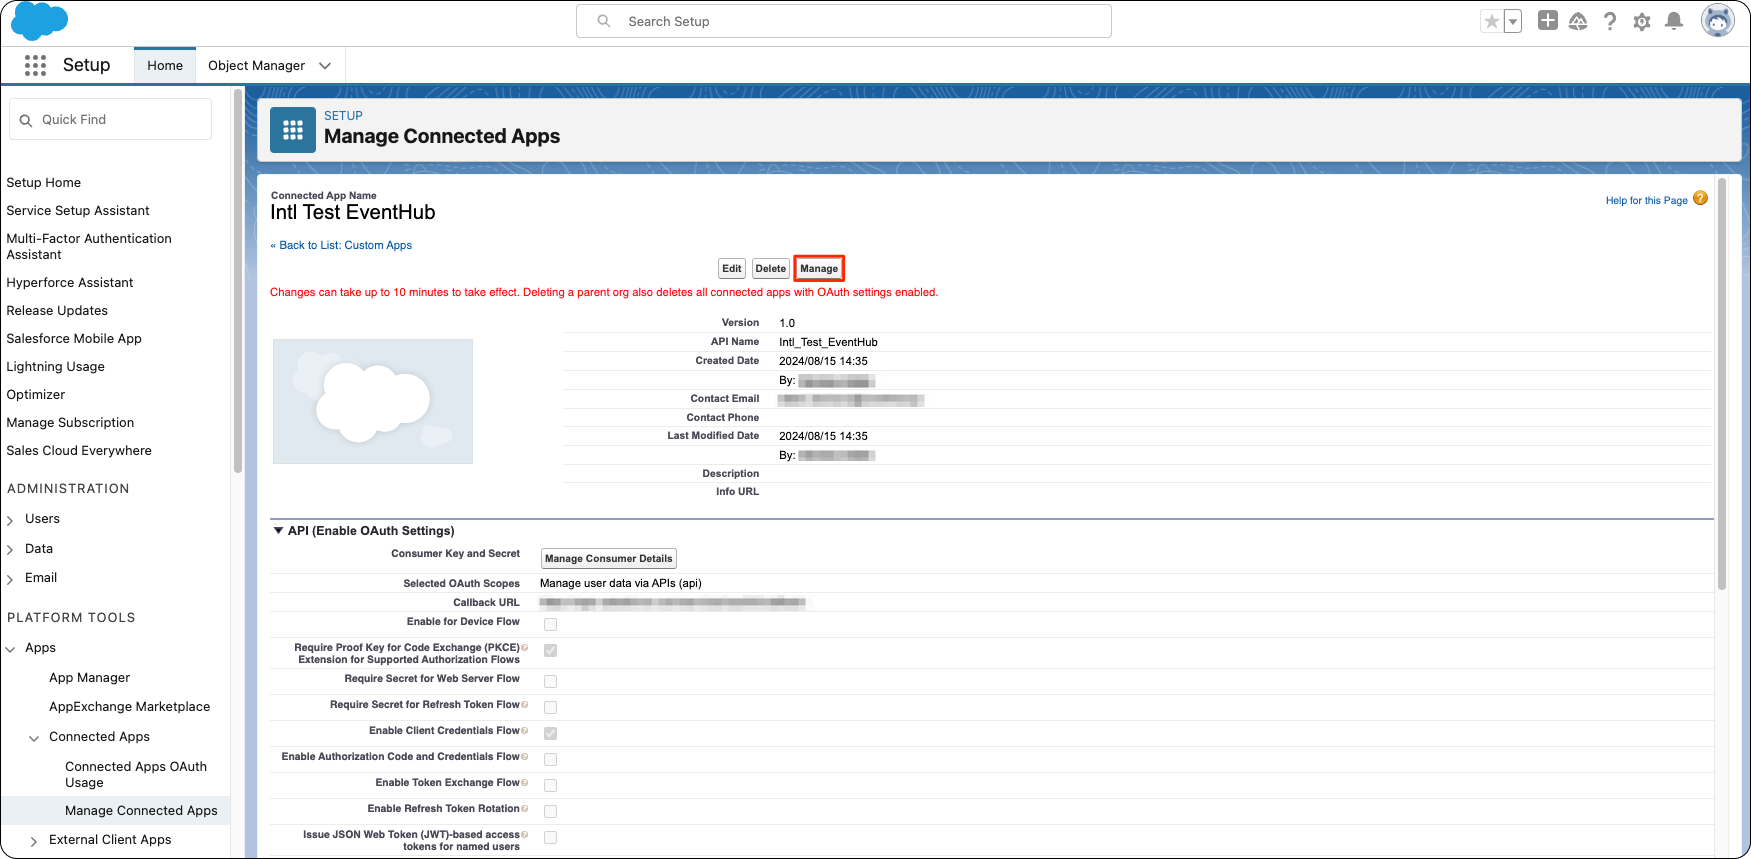Image resolution: width=1751 pixels, height=859 pixels.
Task: Go Back to List: Custom Apps
Action: 341,245
